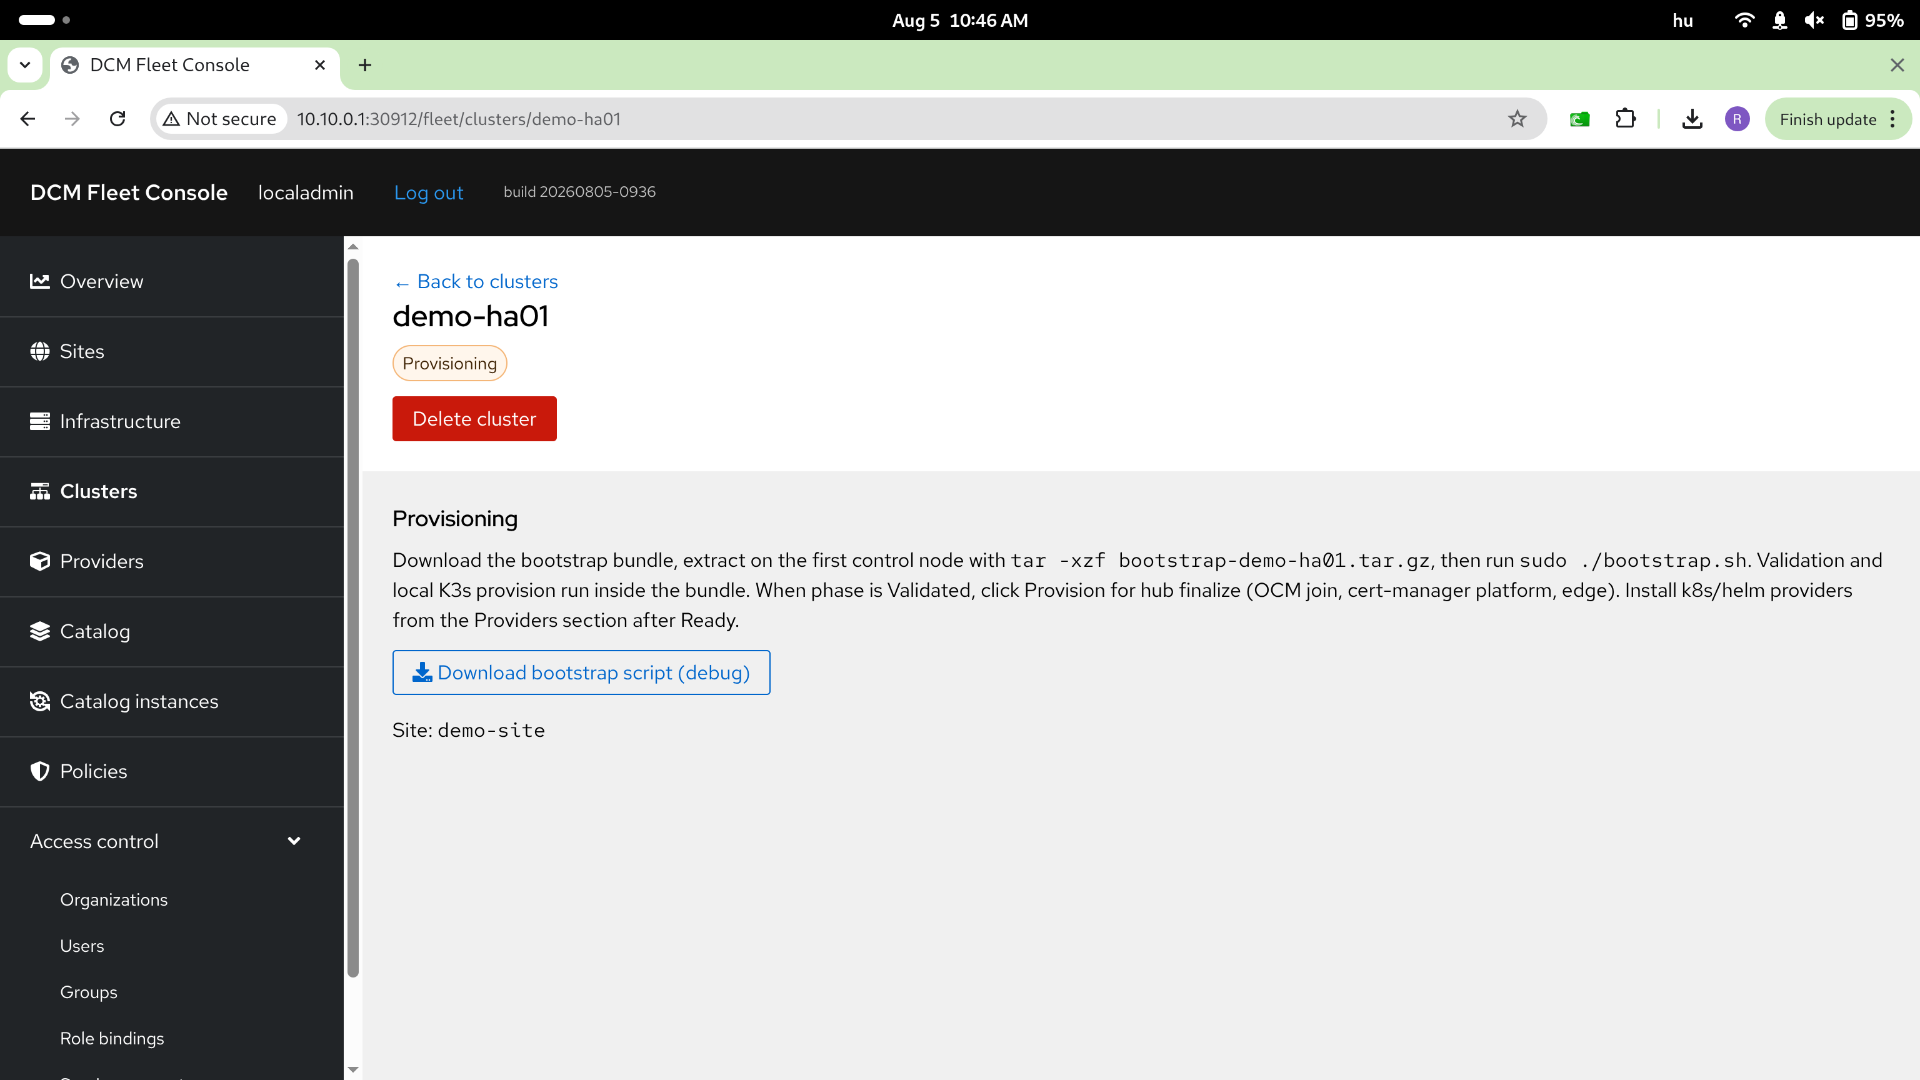This screenshot has height=1080, width=1920.
Task: Collapse the Access control section
Action: click(x=294, y=841)
